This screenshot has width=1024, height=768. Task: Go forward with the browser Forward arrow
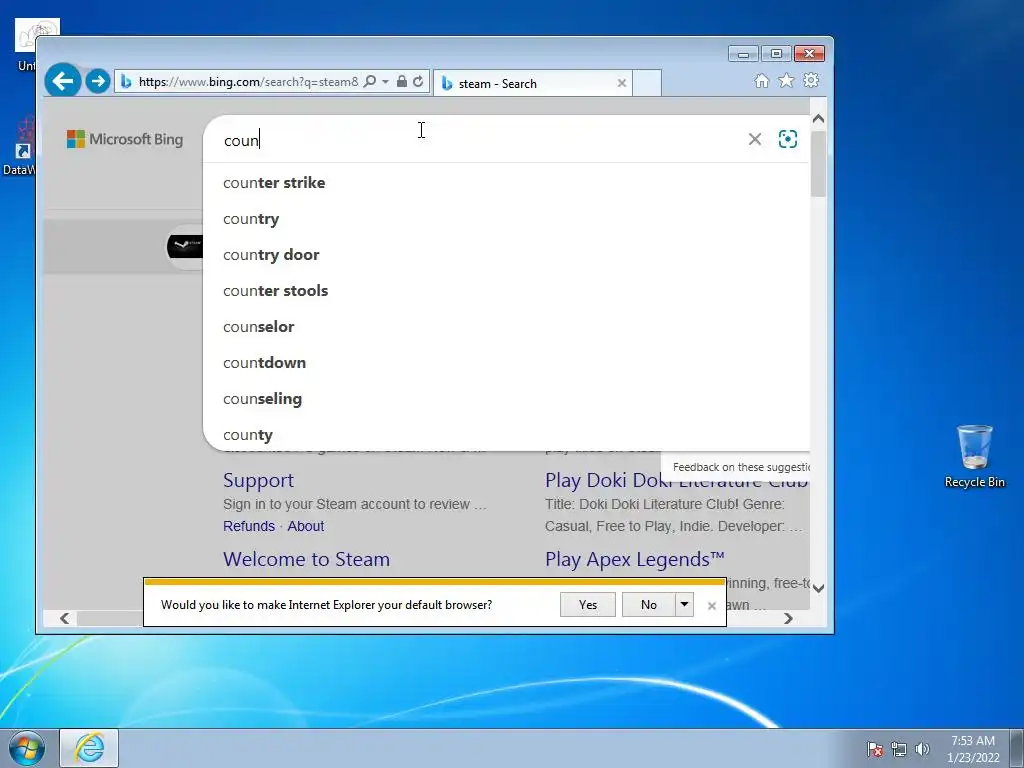[98, 81]
